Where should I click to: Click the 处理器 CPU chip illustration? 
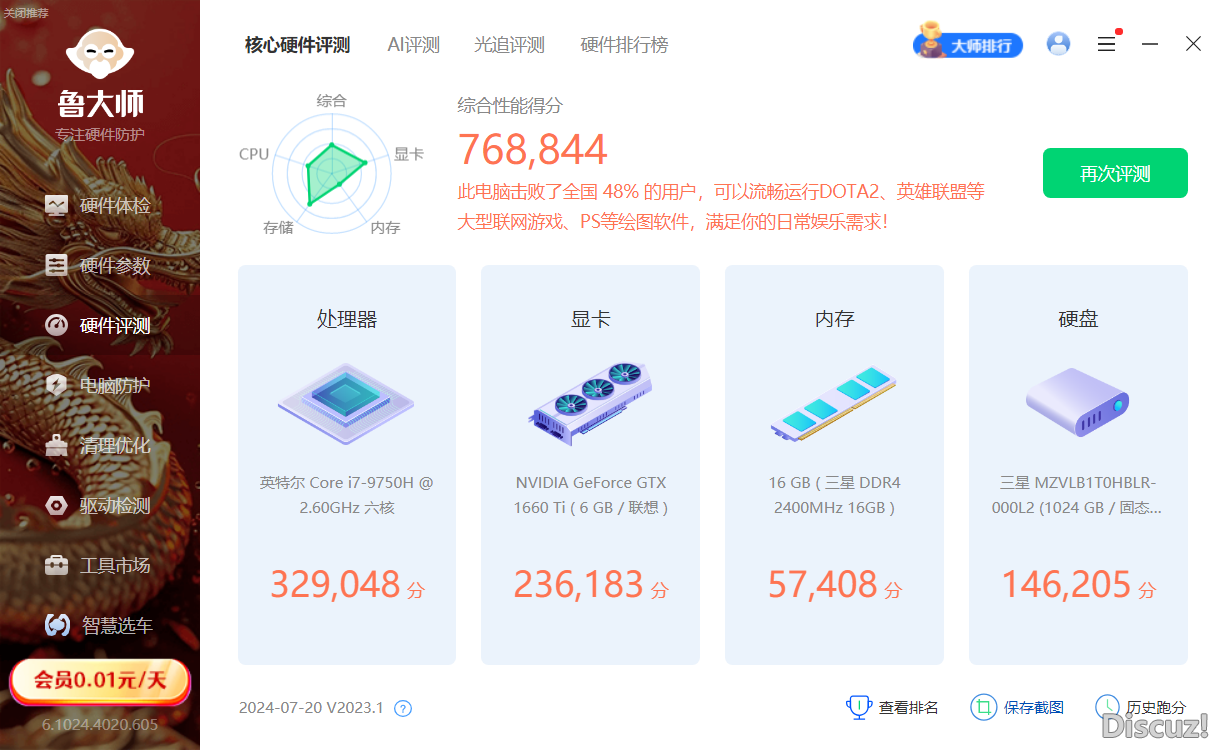tap(346, 404)
